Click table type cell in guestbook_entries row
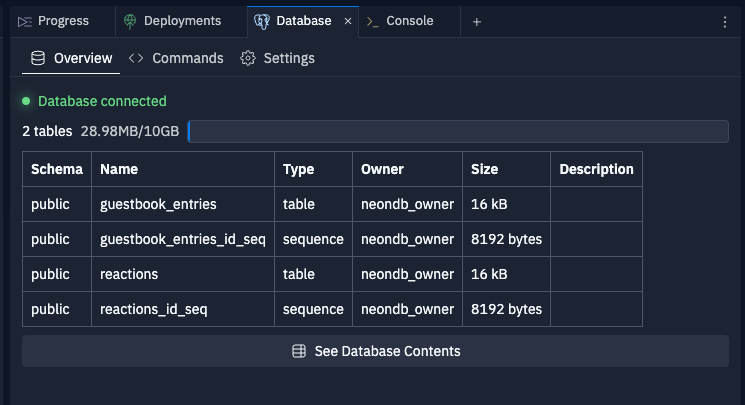The image size is (745, 405). [314, 204]
